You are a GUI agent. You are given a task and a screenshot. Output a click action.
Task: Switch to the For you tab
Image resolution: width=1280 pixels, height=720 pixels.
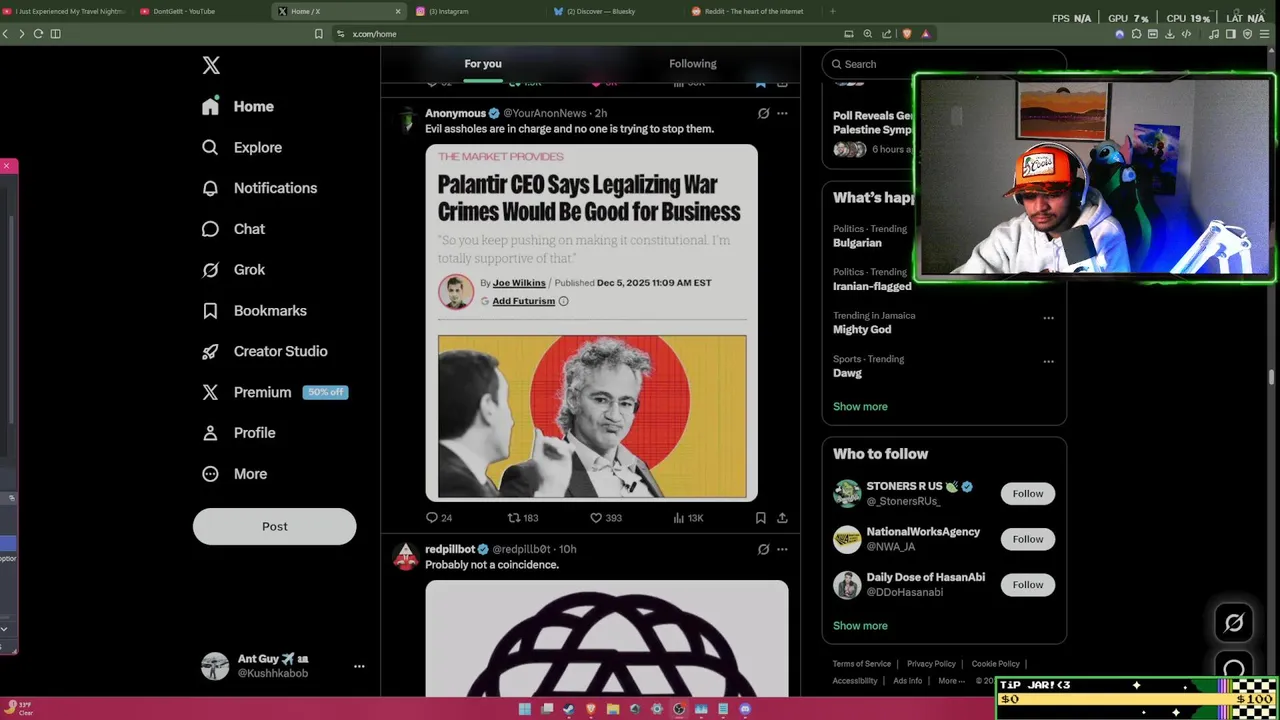tap(483, 64)
